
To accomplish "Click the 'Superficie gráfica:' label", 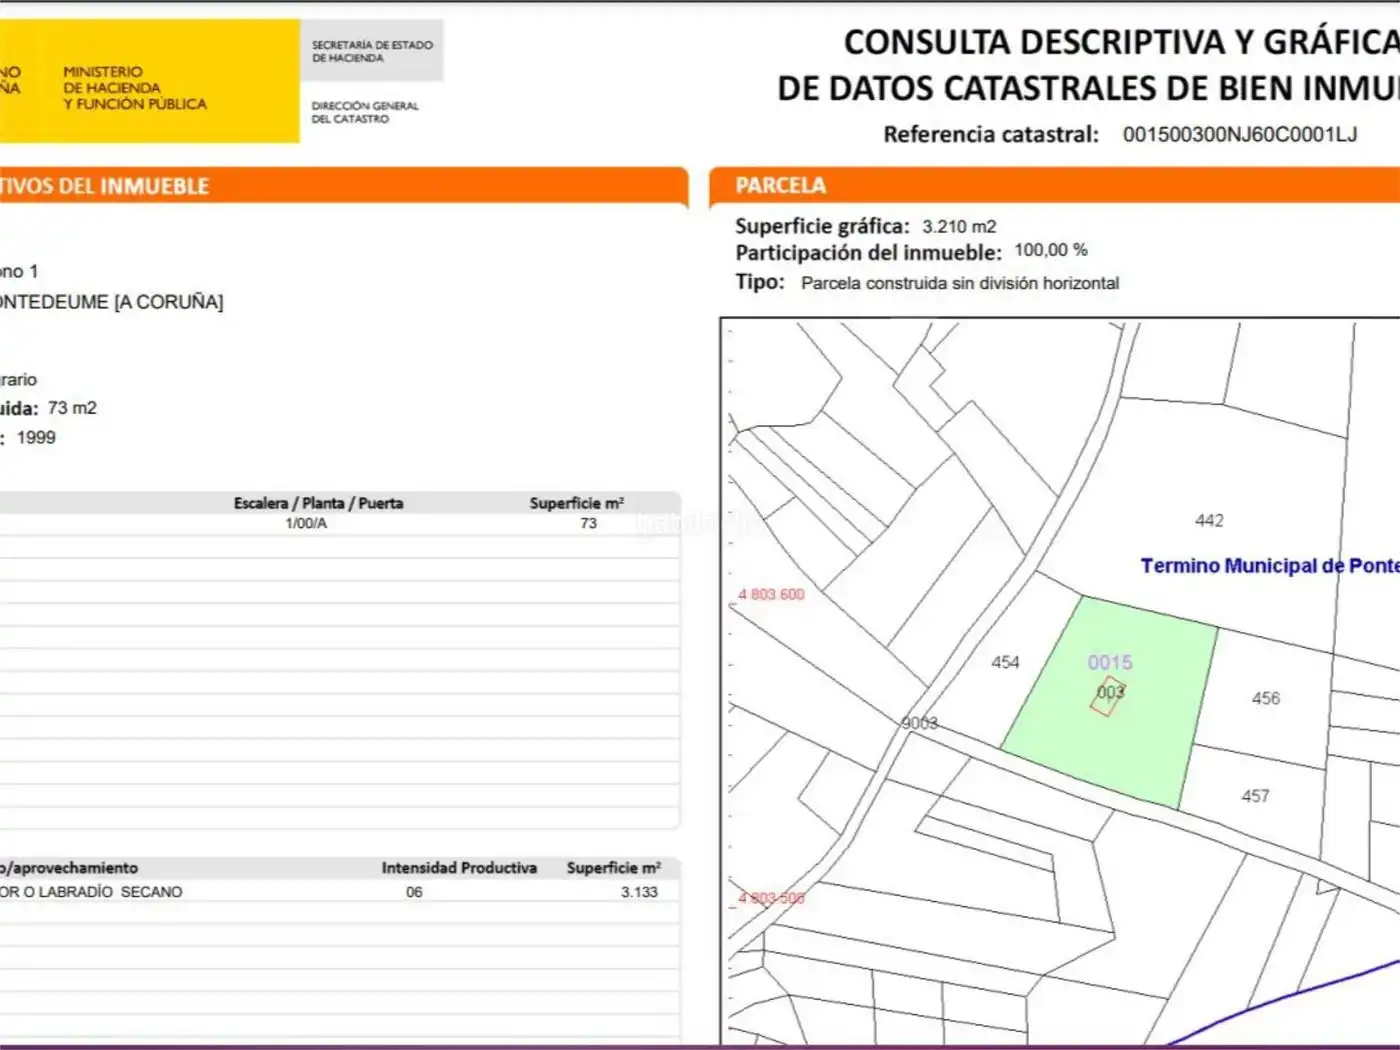I will click(822, 226).
